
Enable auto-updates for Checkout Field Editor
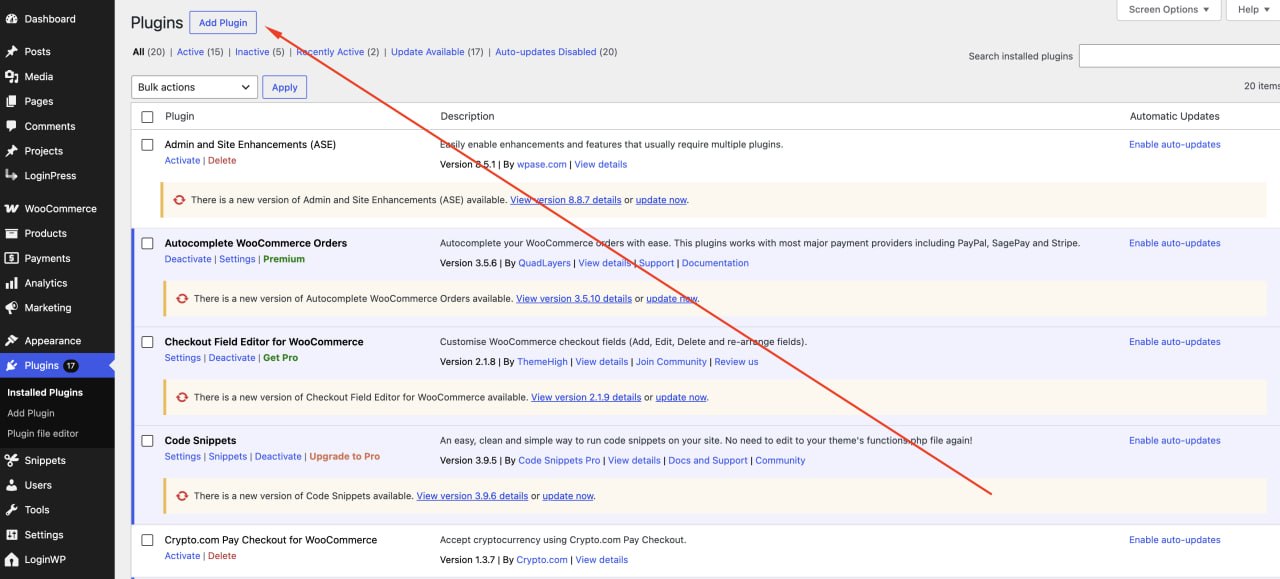pyautogui.click(x=1175, y=342)
